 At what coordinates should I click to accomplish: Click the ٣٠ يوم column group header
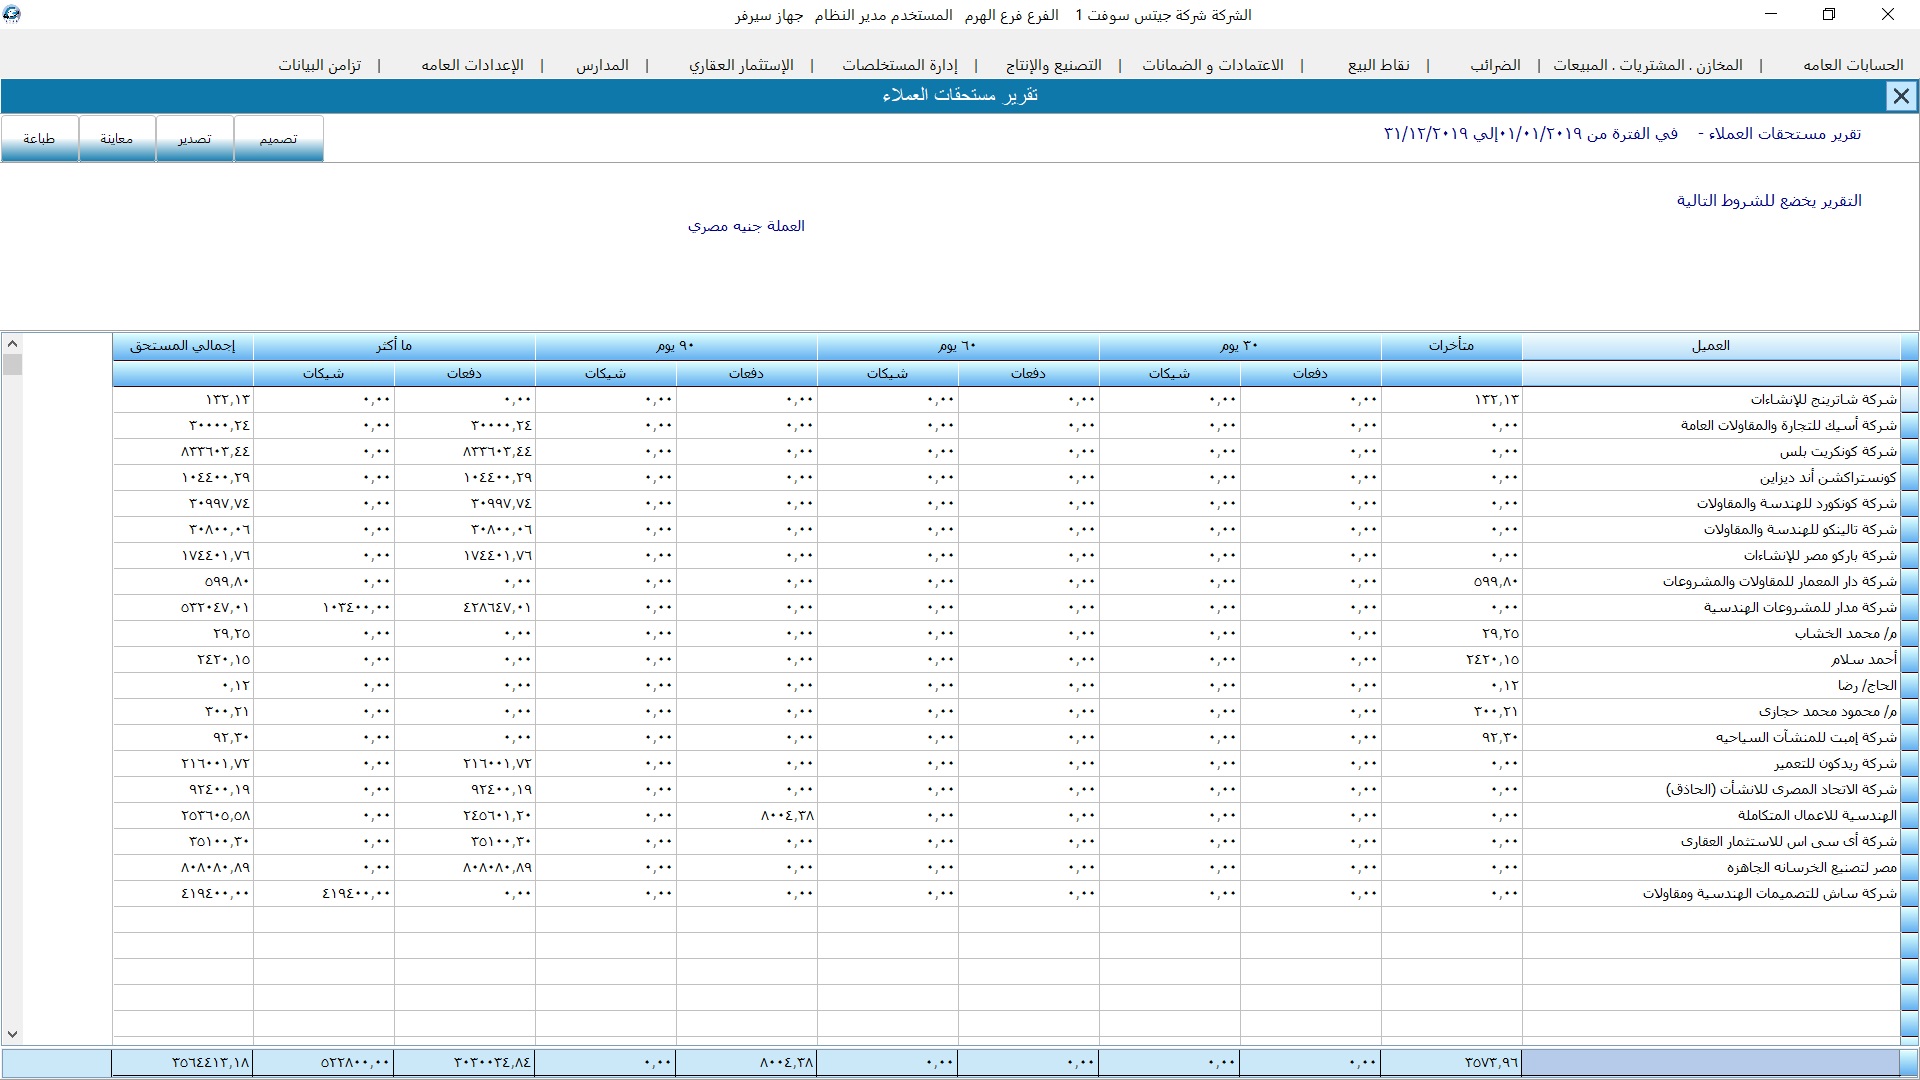(x=1240, y=346)
